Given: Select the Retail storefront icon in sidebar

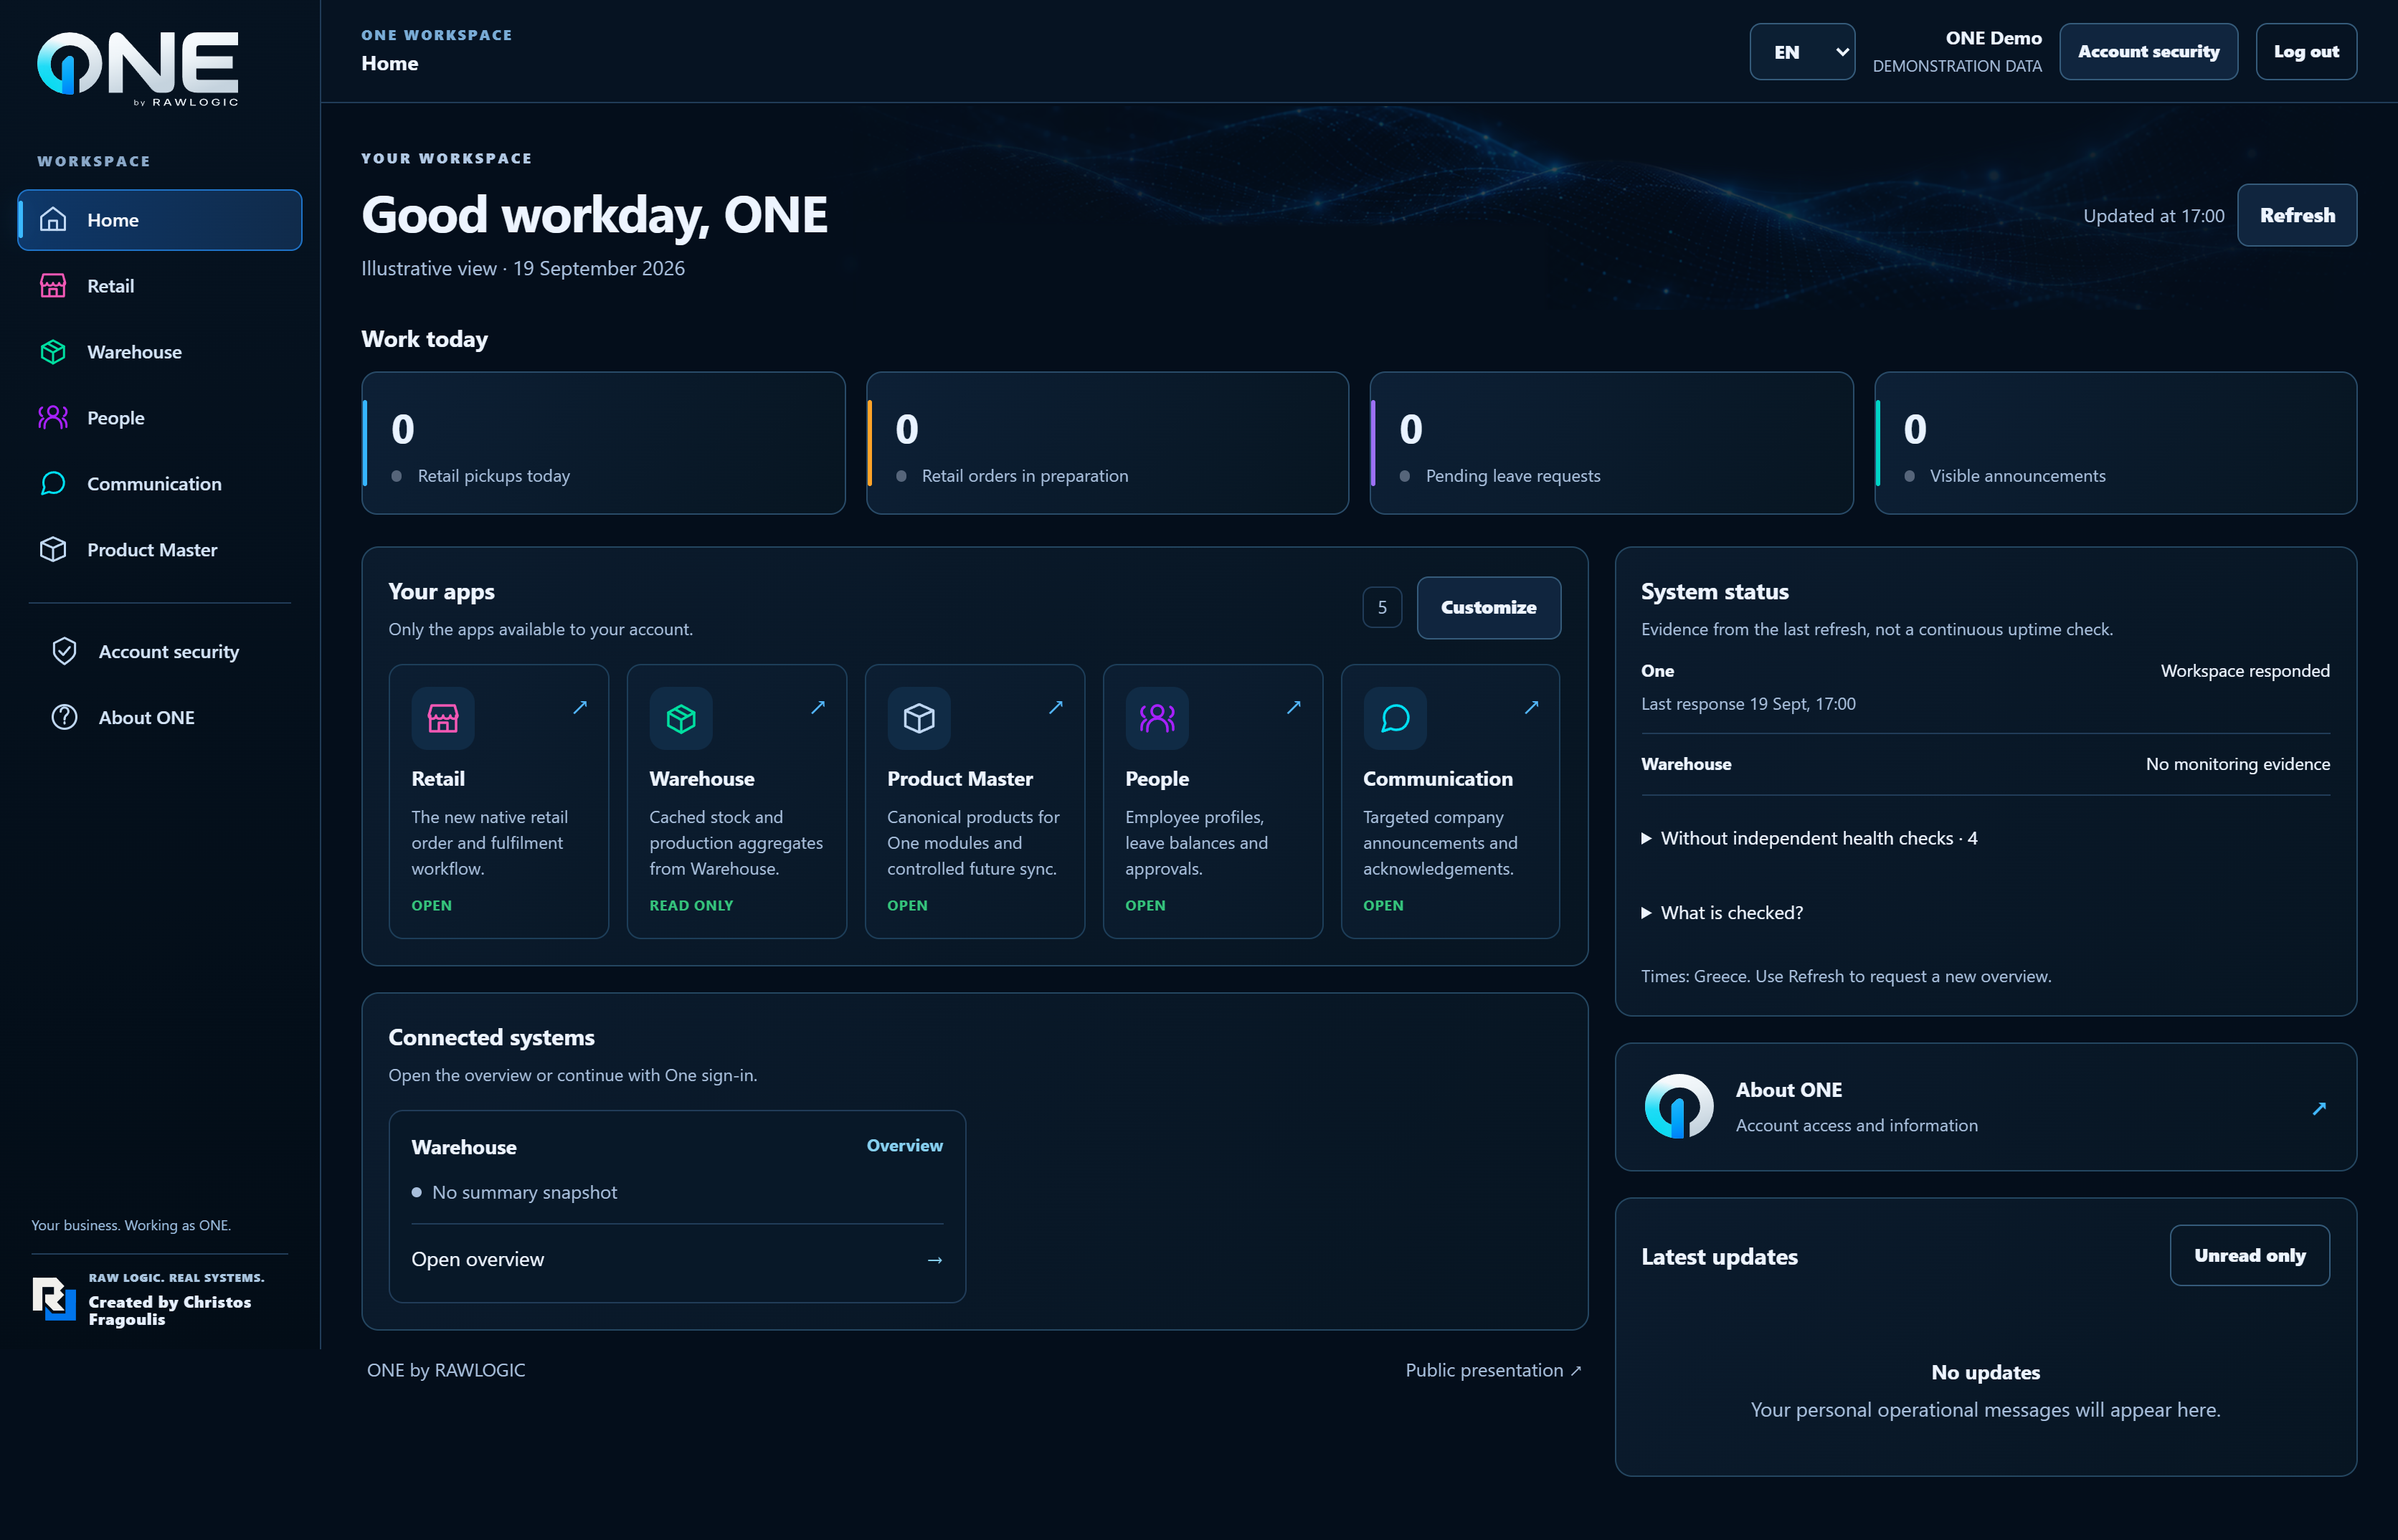Looking at the screenshot, I should [x=53, y=286].
